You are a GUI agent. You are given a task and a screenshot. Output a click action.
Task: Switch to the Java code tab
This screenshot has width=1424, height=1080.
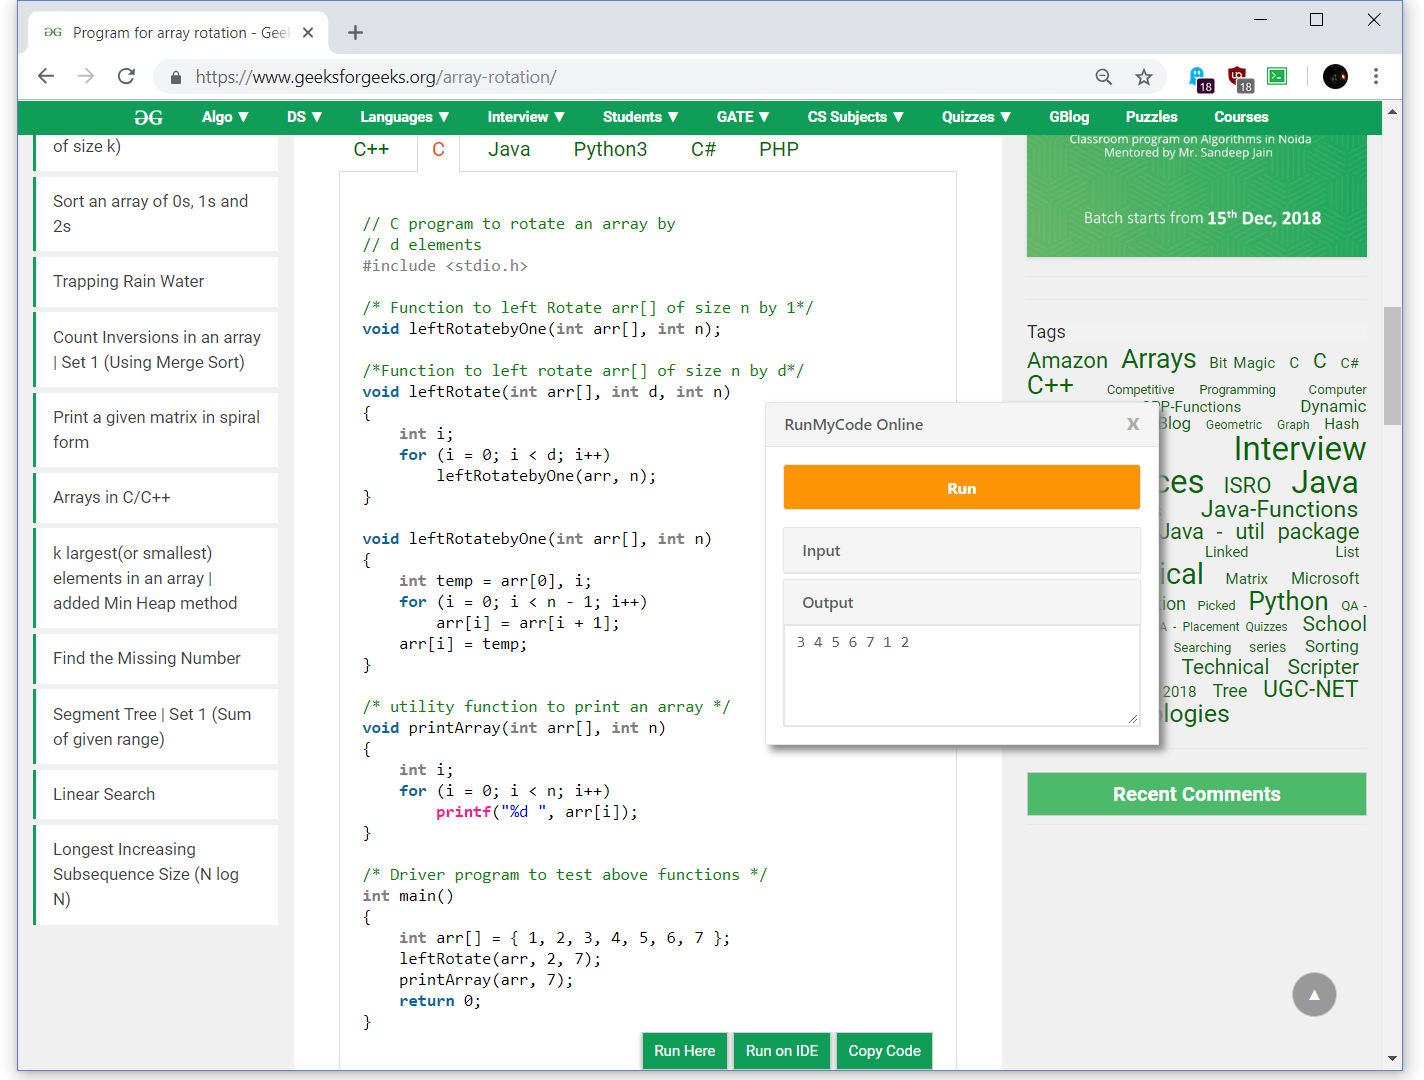coord(509,150)
